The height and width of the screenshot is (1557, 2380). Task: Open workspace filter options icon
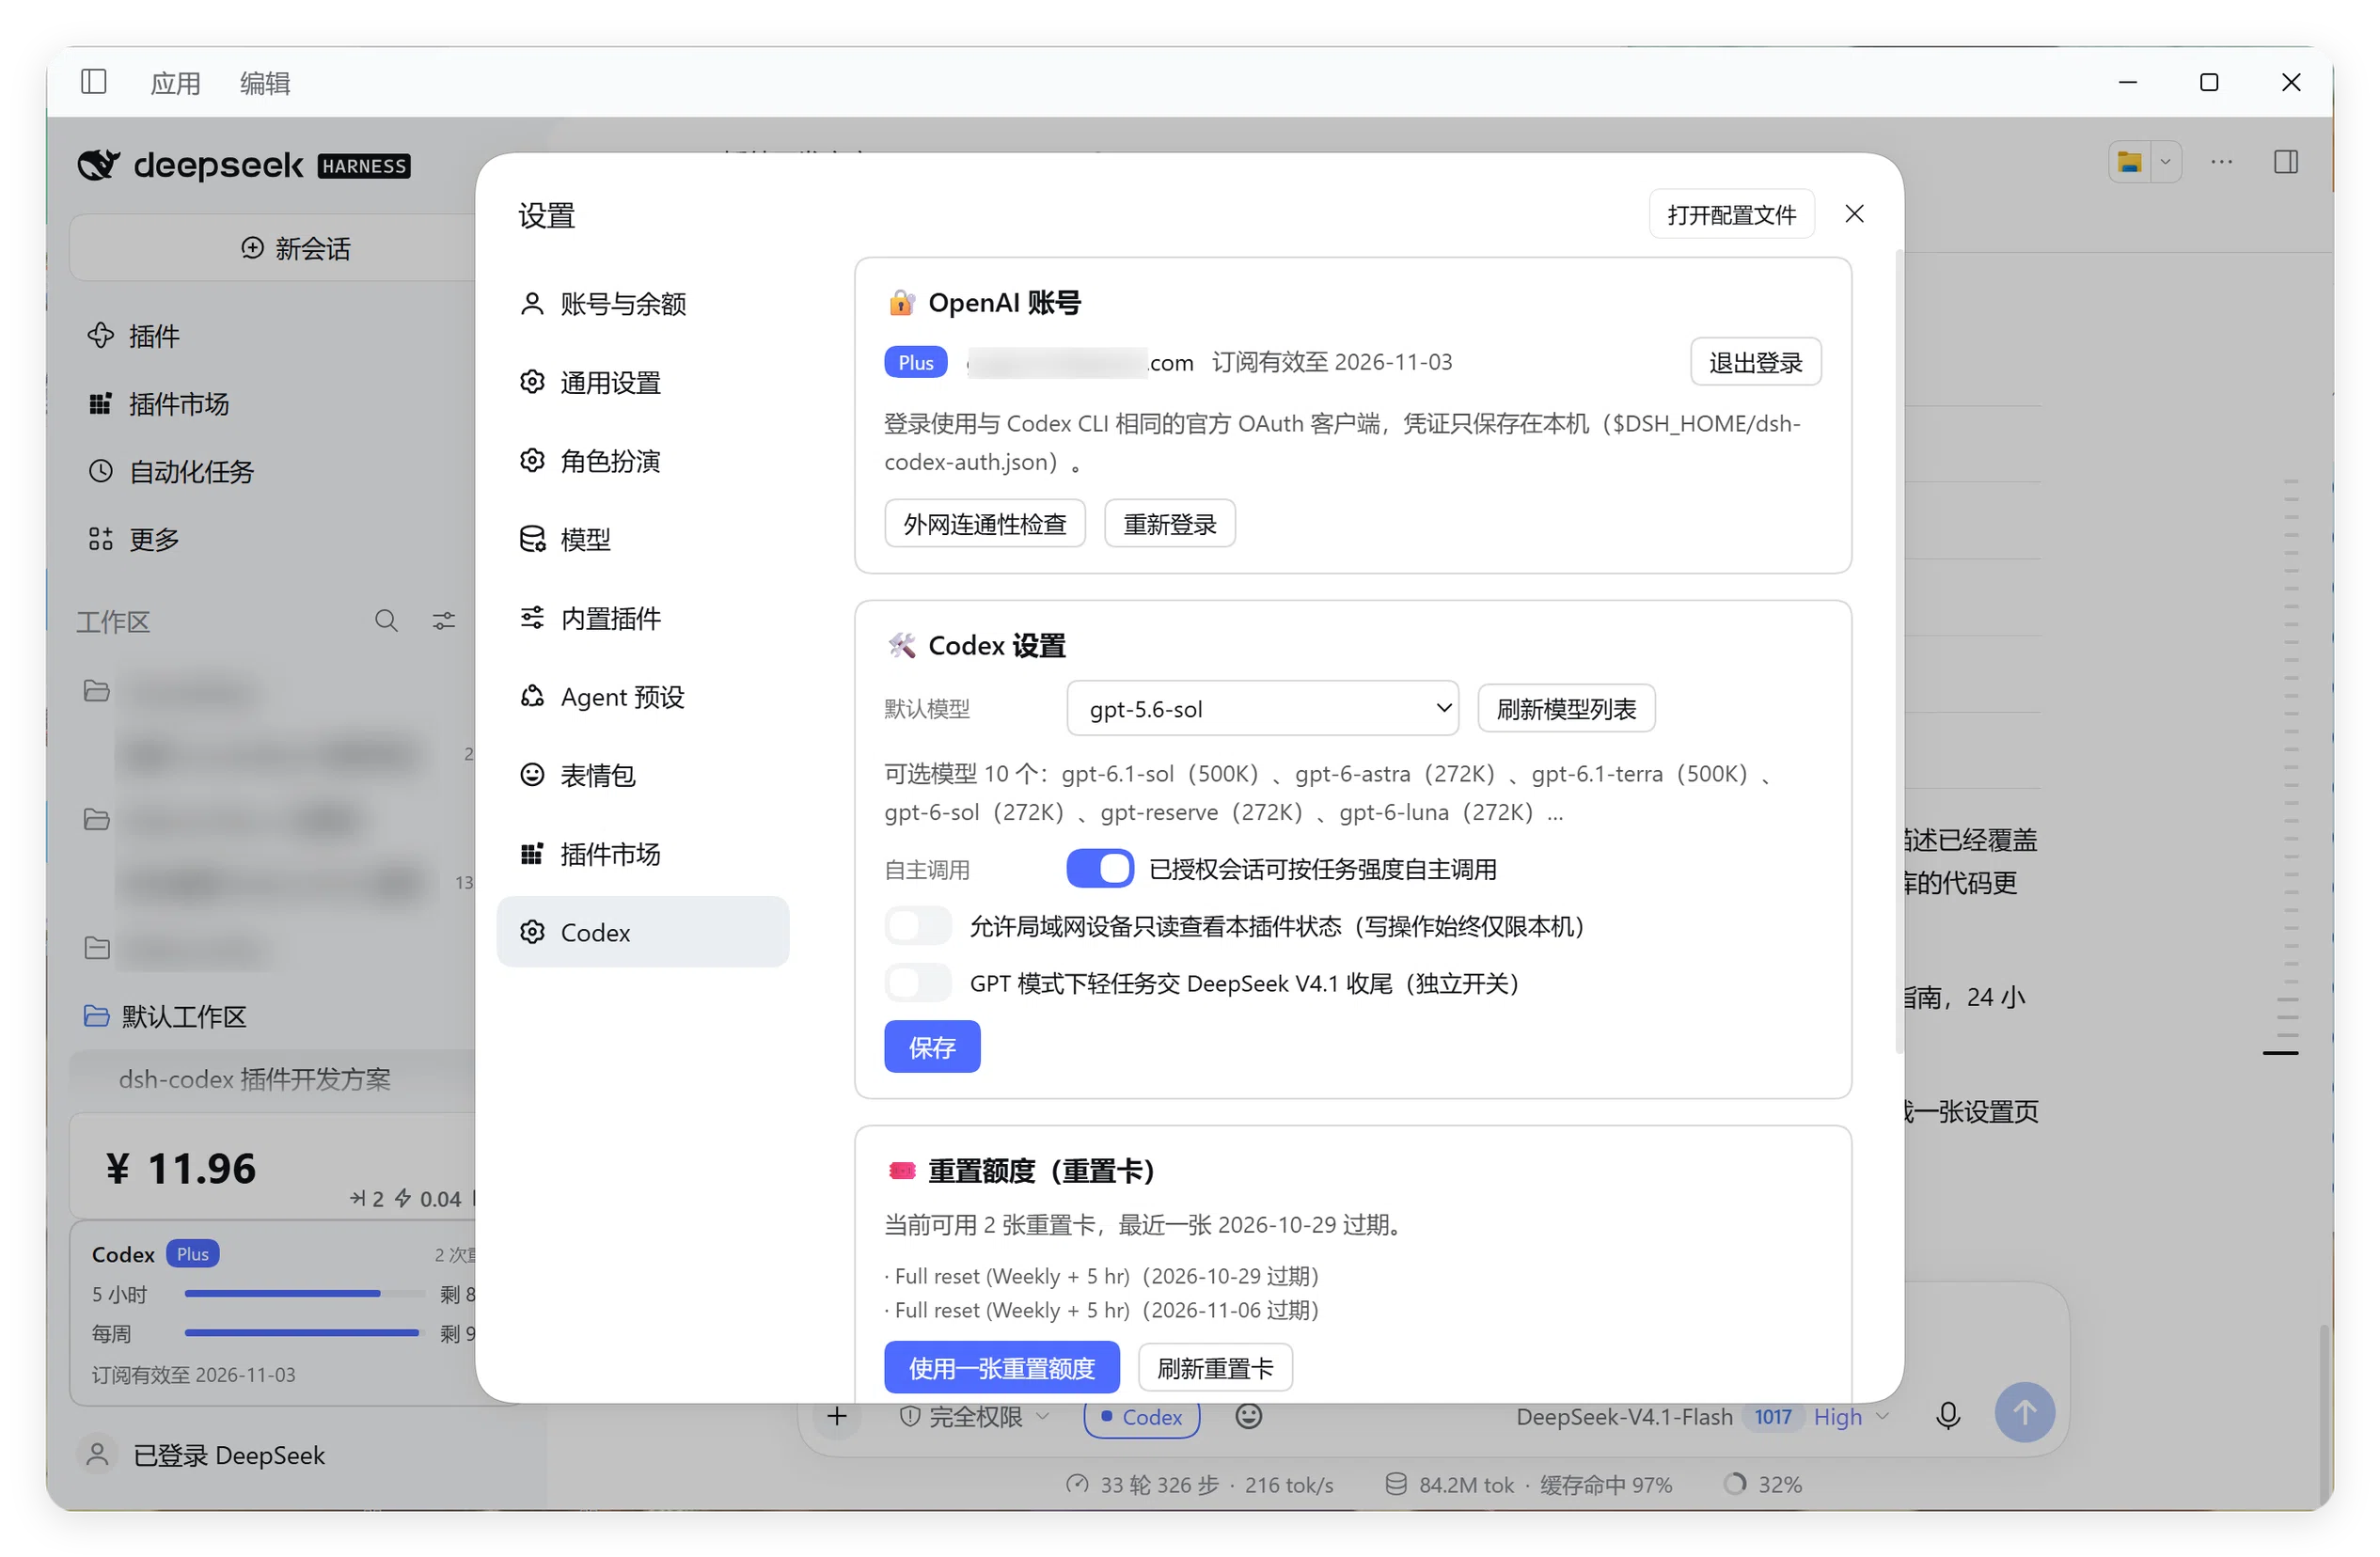click(444, 621)
